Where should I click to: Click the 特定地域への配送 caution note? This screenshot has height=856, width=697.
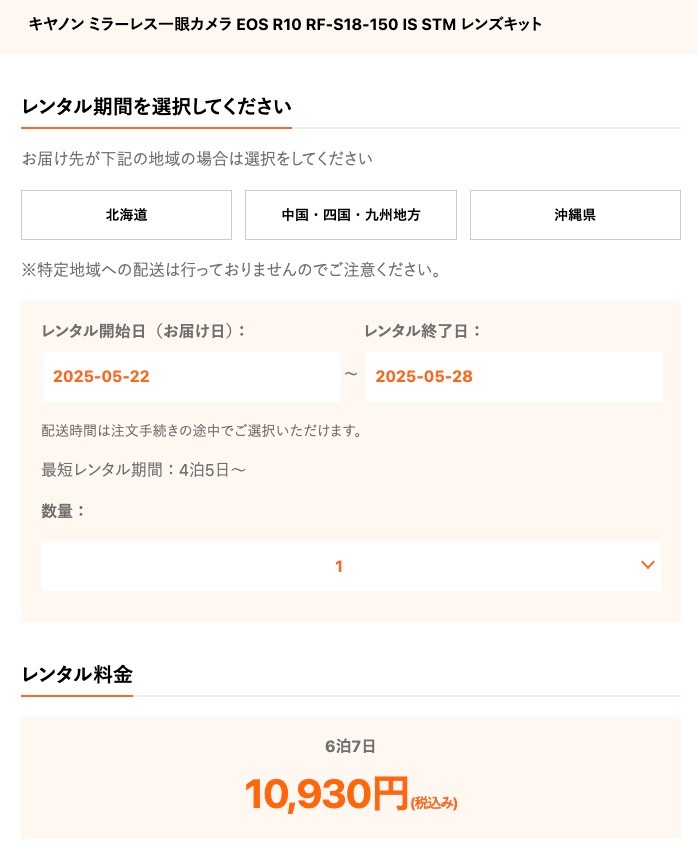click(231, 270)
